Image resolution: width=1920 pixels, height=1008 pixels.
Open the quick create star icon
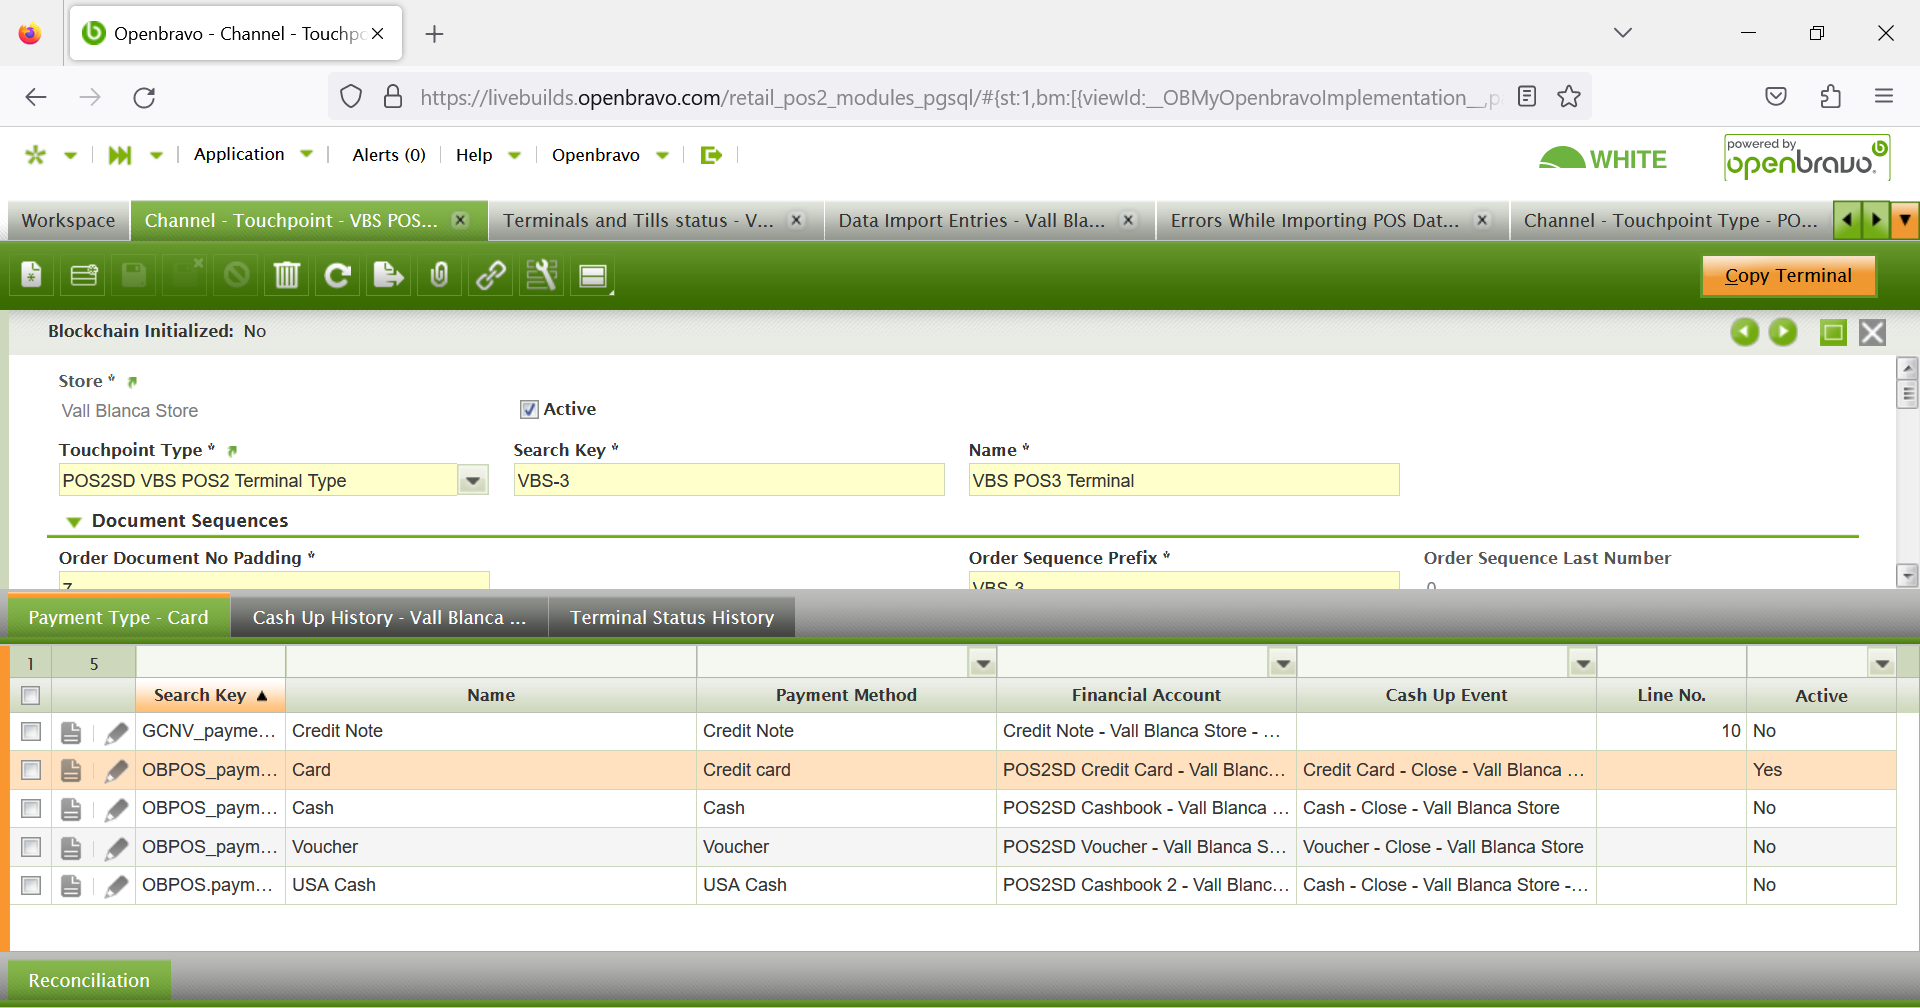point(36,155)
